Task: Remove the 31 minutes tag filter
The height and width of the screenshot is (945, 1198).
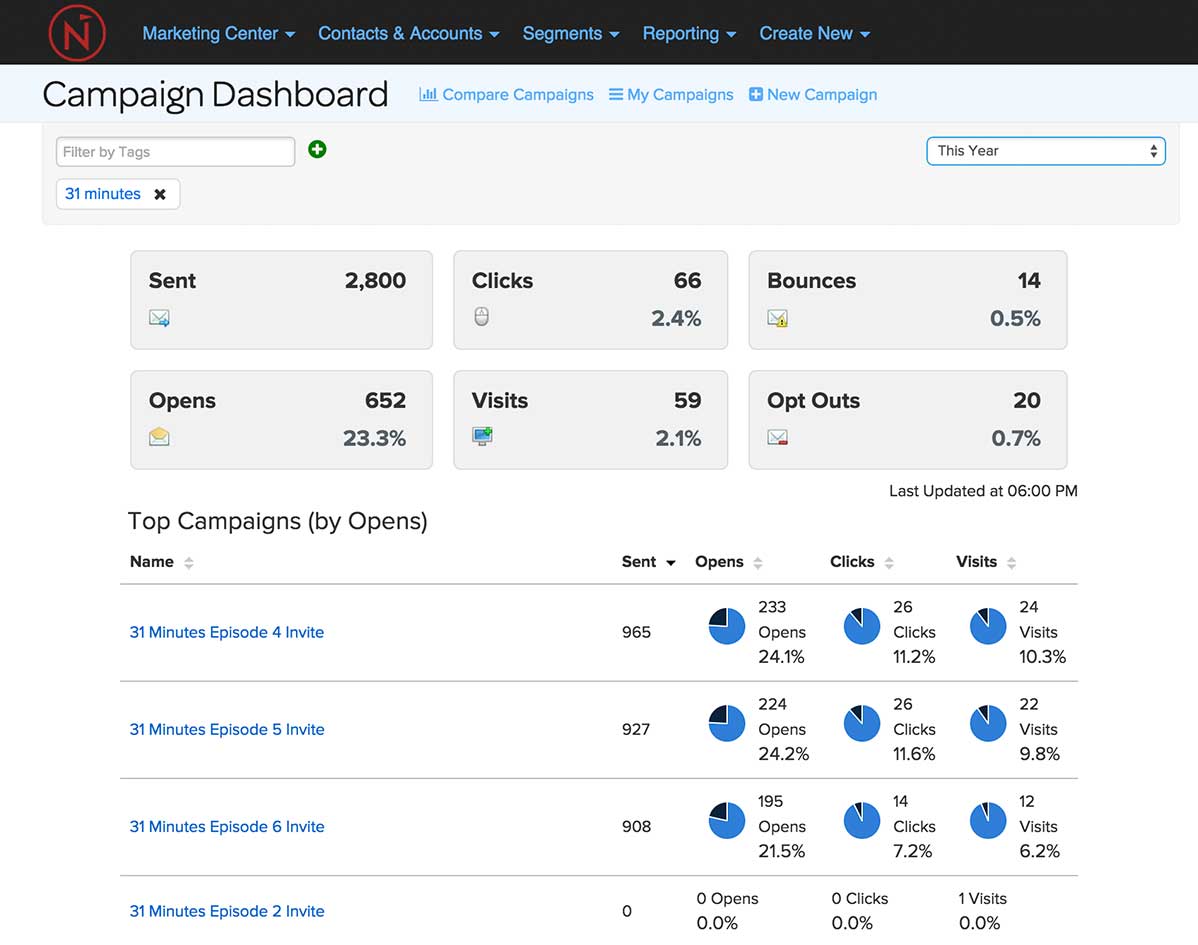Action: [160, 194]
